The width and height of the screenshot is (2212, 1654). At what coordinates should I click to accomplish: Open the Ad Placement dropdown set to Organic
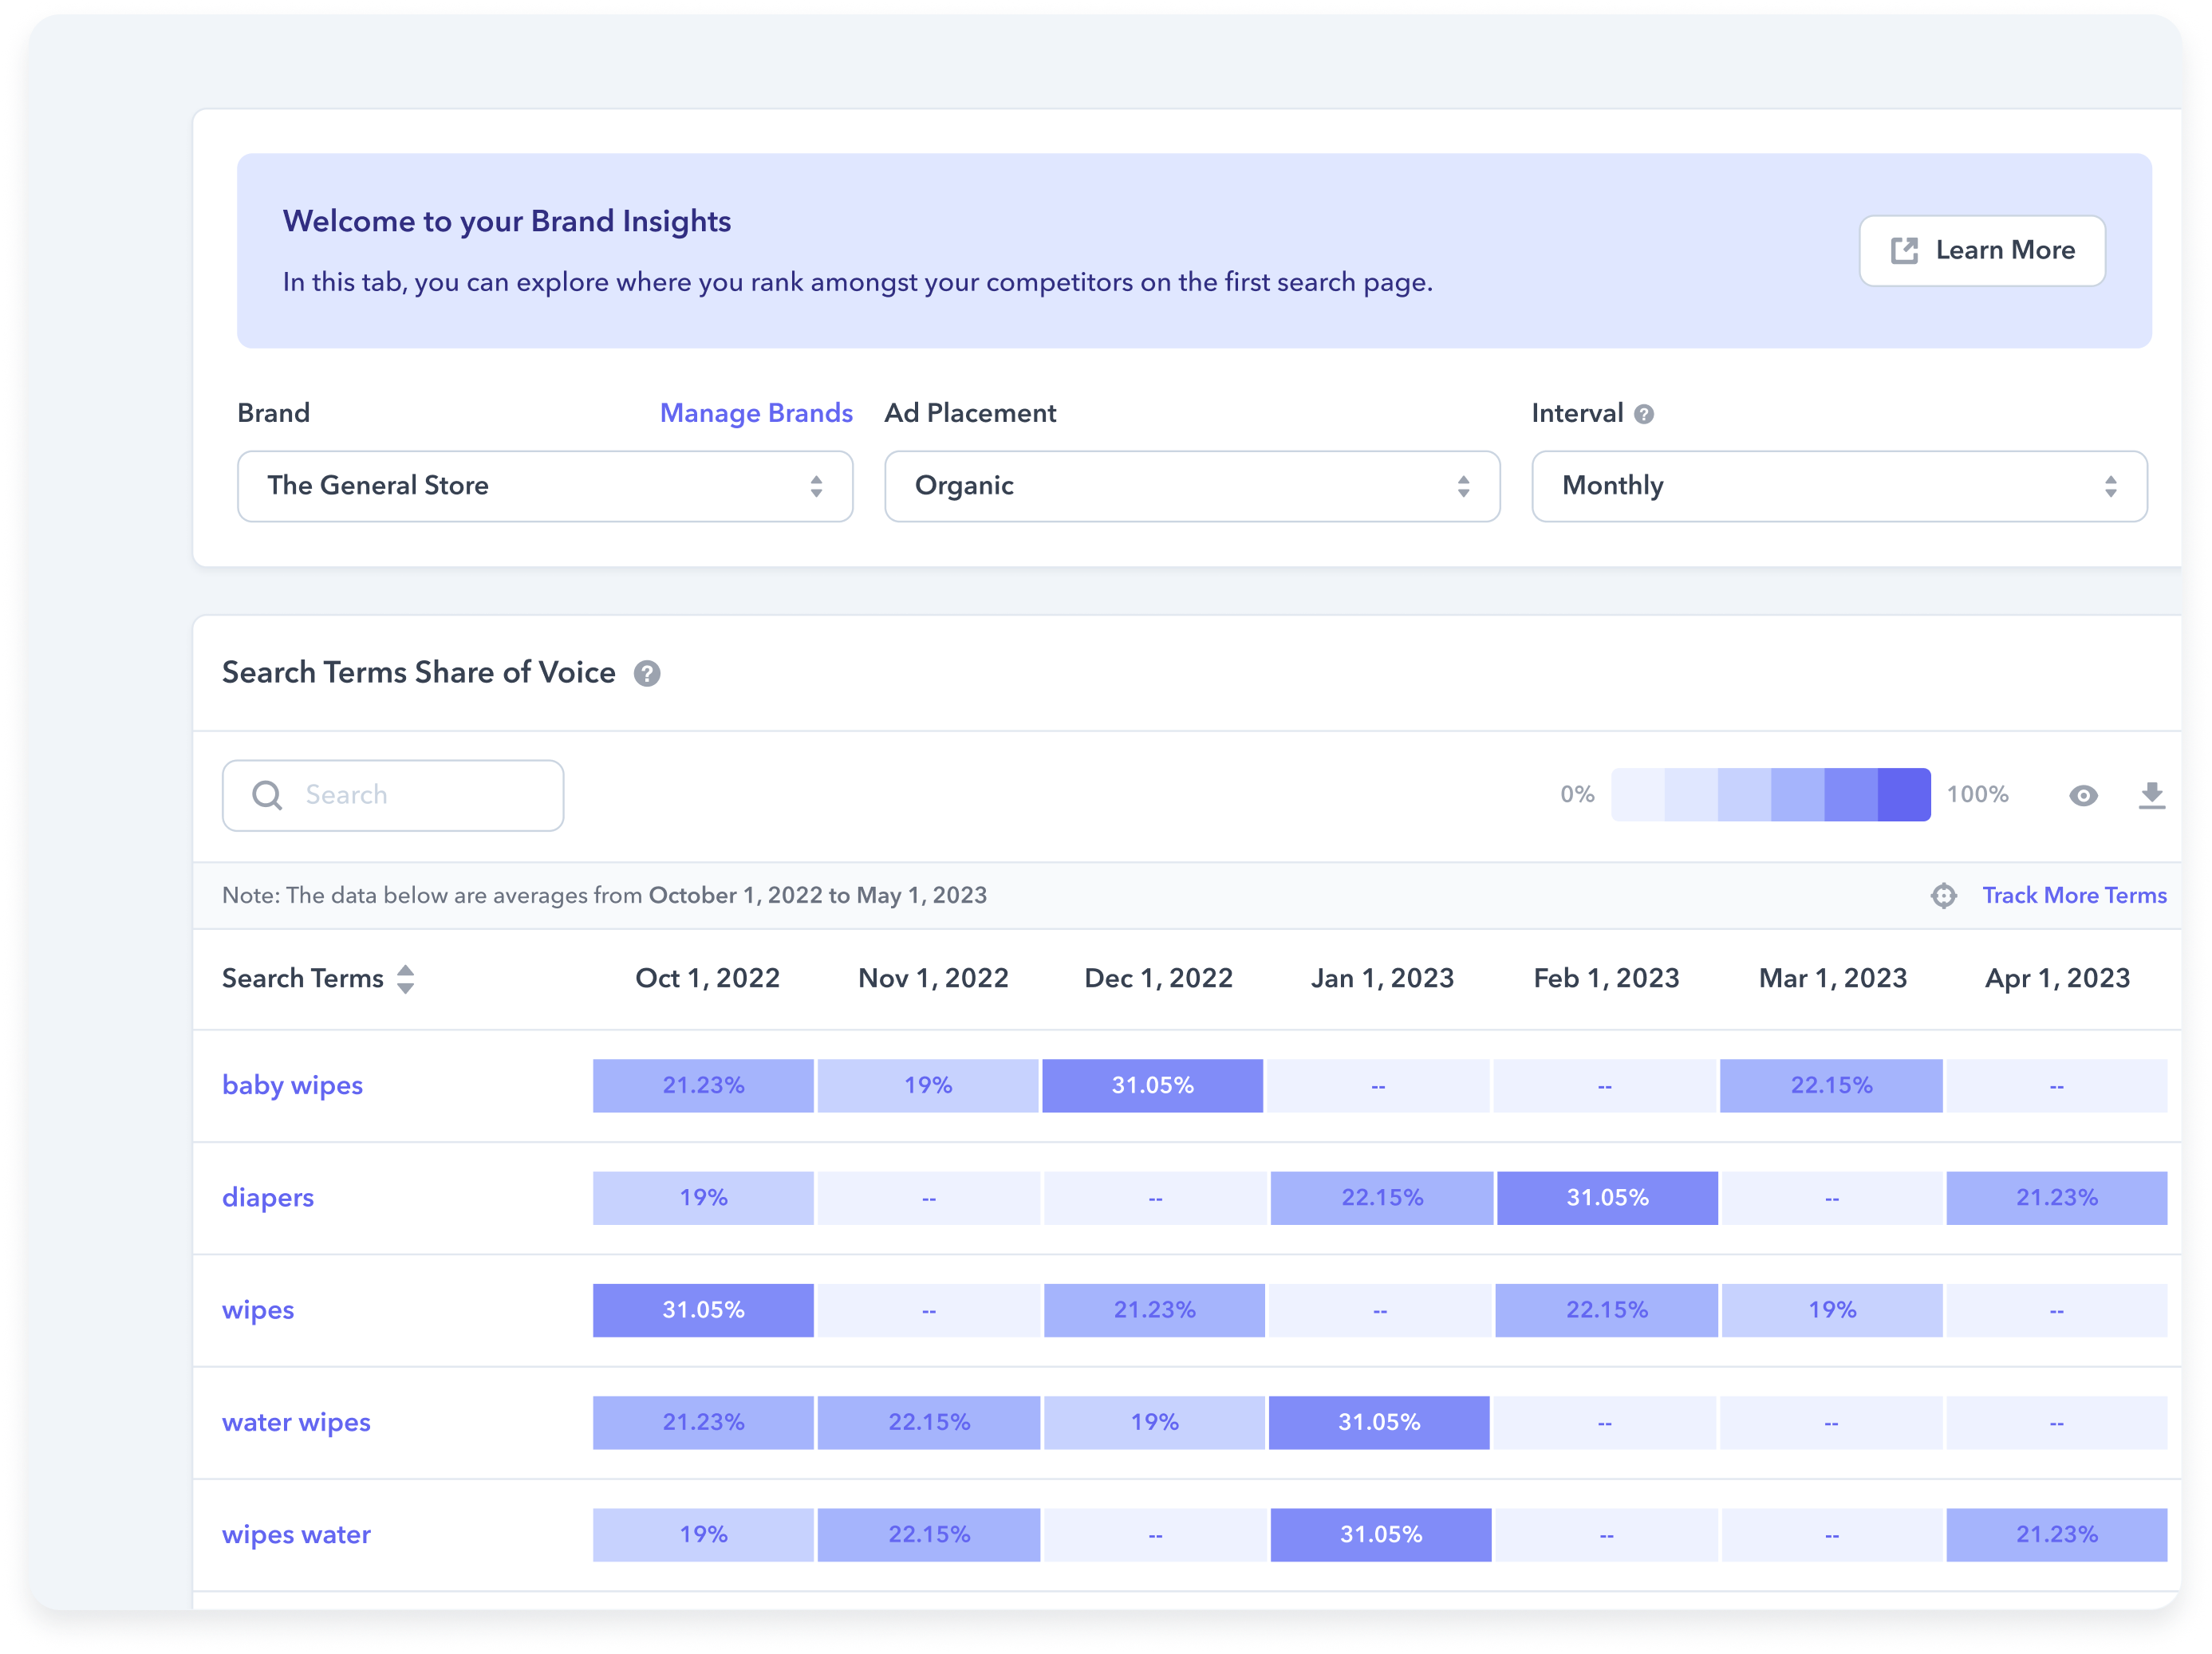point(1191,486)
